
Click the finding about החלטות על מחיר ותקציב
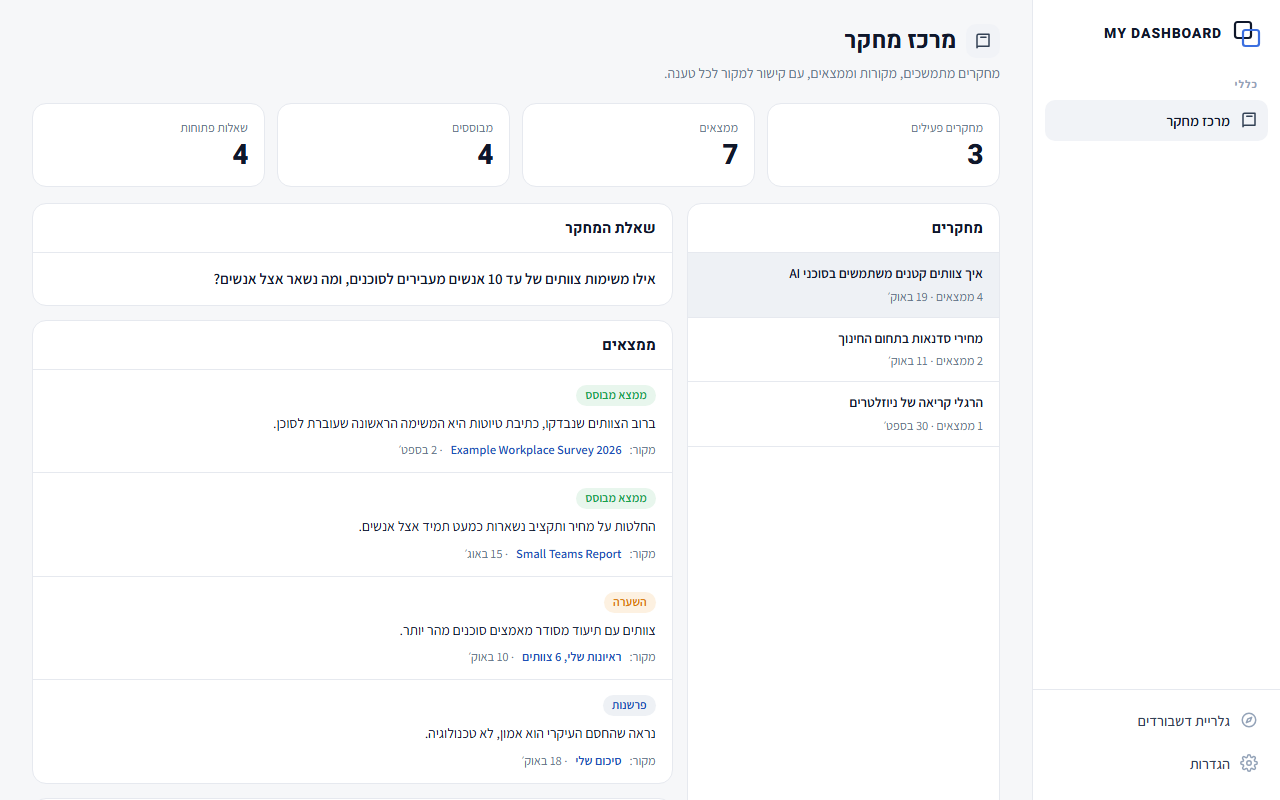click(x=507, y=527)
